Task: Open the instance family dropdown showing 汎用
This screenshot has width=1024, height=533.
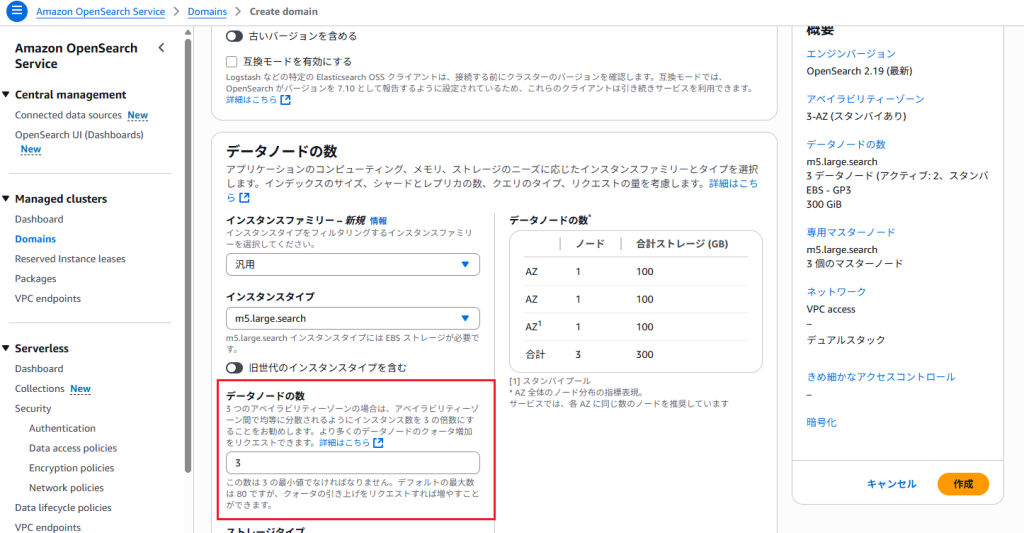Action: coord(353,265)
